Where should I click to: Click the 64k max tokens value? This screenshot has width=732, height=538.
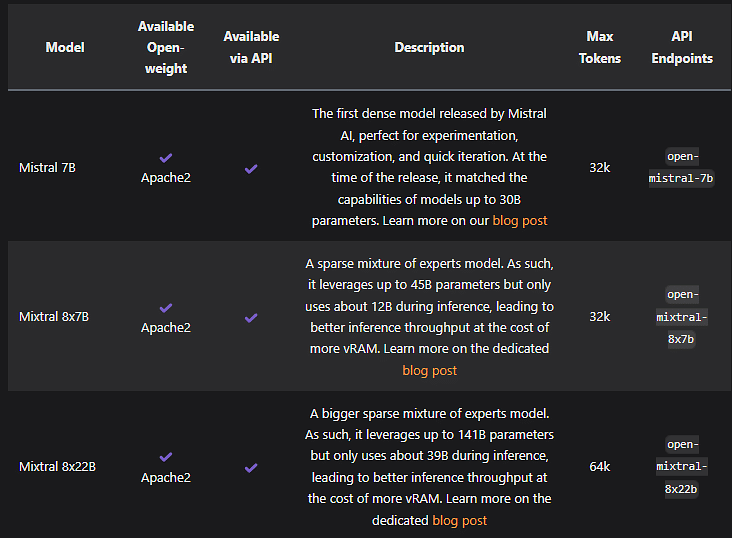600,467
